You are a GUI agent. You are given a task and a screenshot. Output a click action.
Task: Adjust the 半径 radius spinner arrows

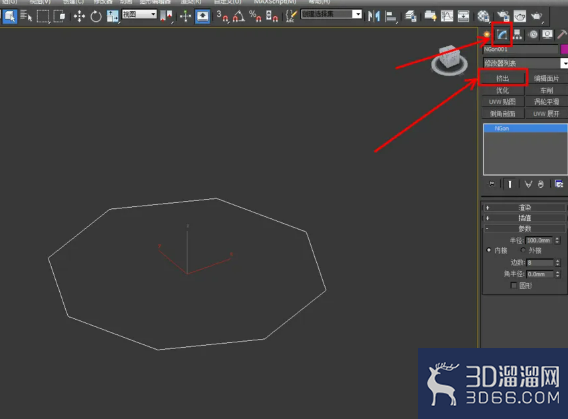(x=557, y=240)
